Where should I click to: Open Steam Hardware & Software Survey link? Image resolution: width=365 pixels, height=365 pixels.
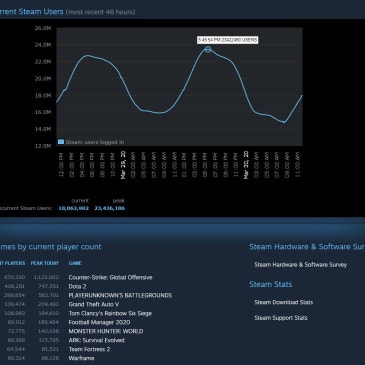[301, 265]
